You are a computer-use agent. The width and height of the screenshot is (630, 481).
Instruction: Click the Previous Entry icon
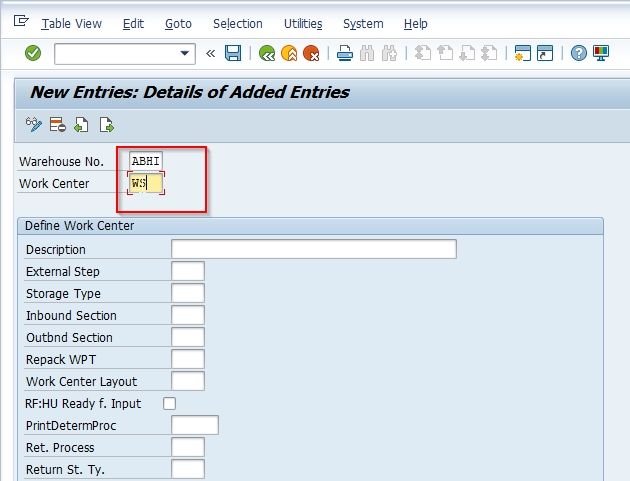[x=82, y=125]
